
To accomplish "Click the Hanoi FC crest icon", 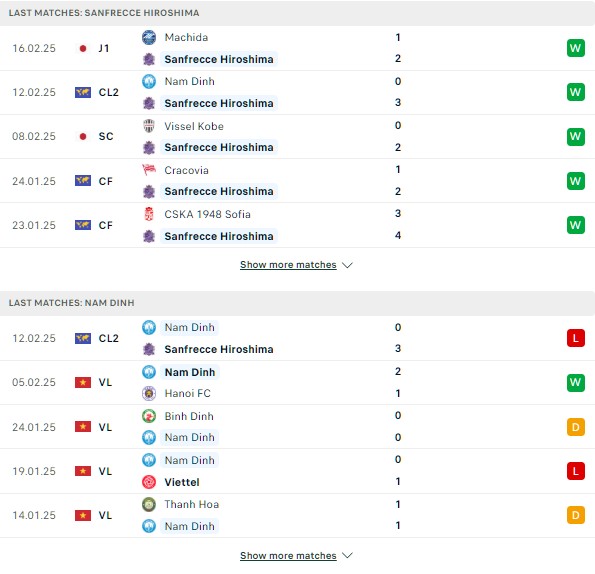I will (x=149, y=393).
